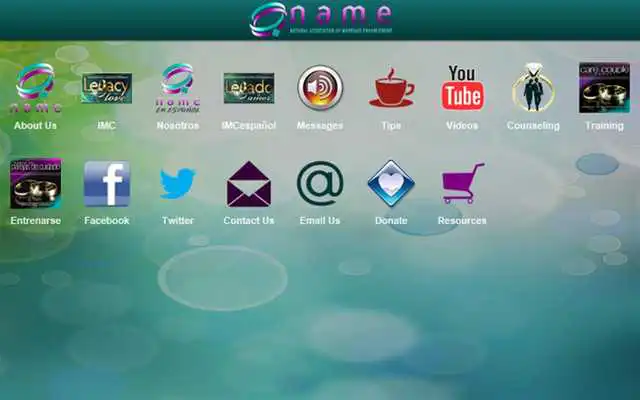Click the Contact Us label text
640x400 pixels.
(x=249, y=221)
